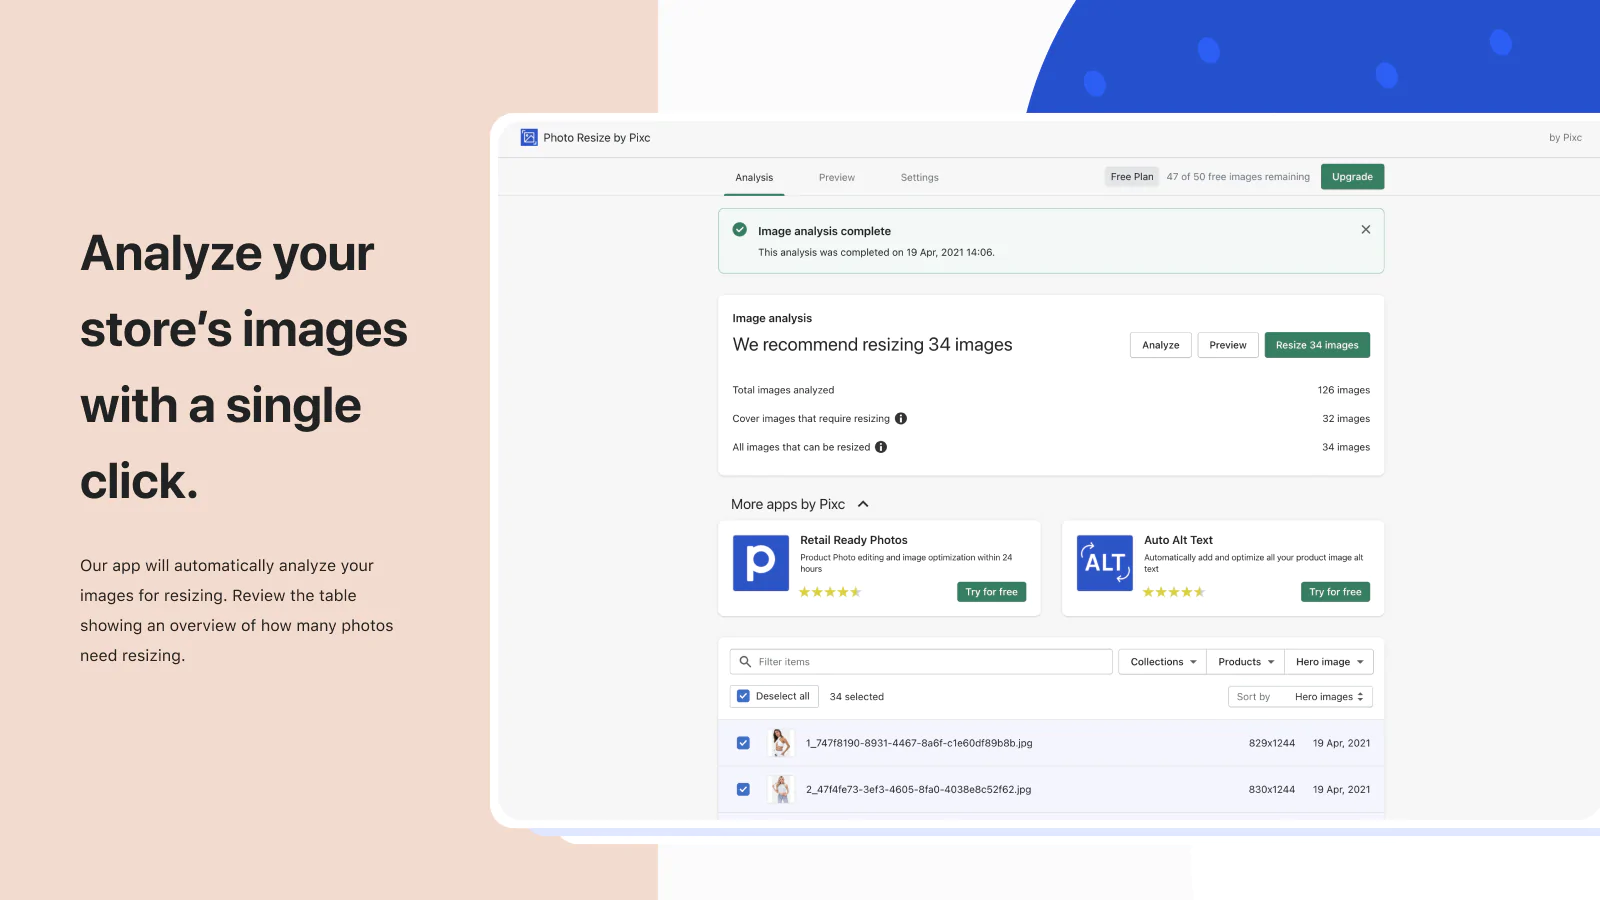
Task: Click Try for free on Auto Alt Text
Action: (x=1335, y=592)
